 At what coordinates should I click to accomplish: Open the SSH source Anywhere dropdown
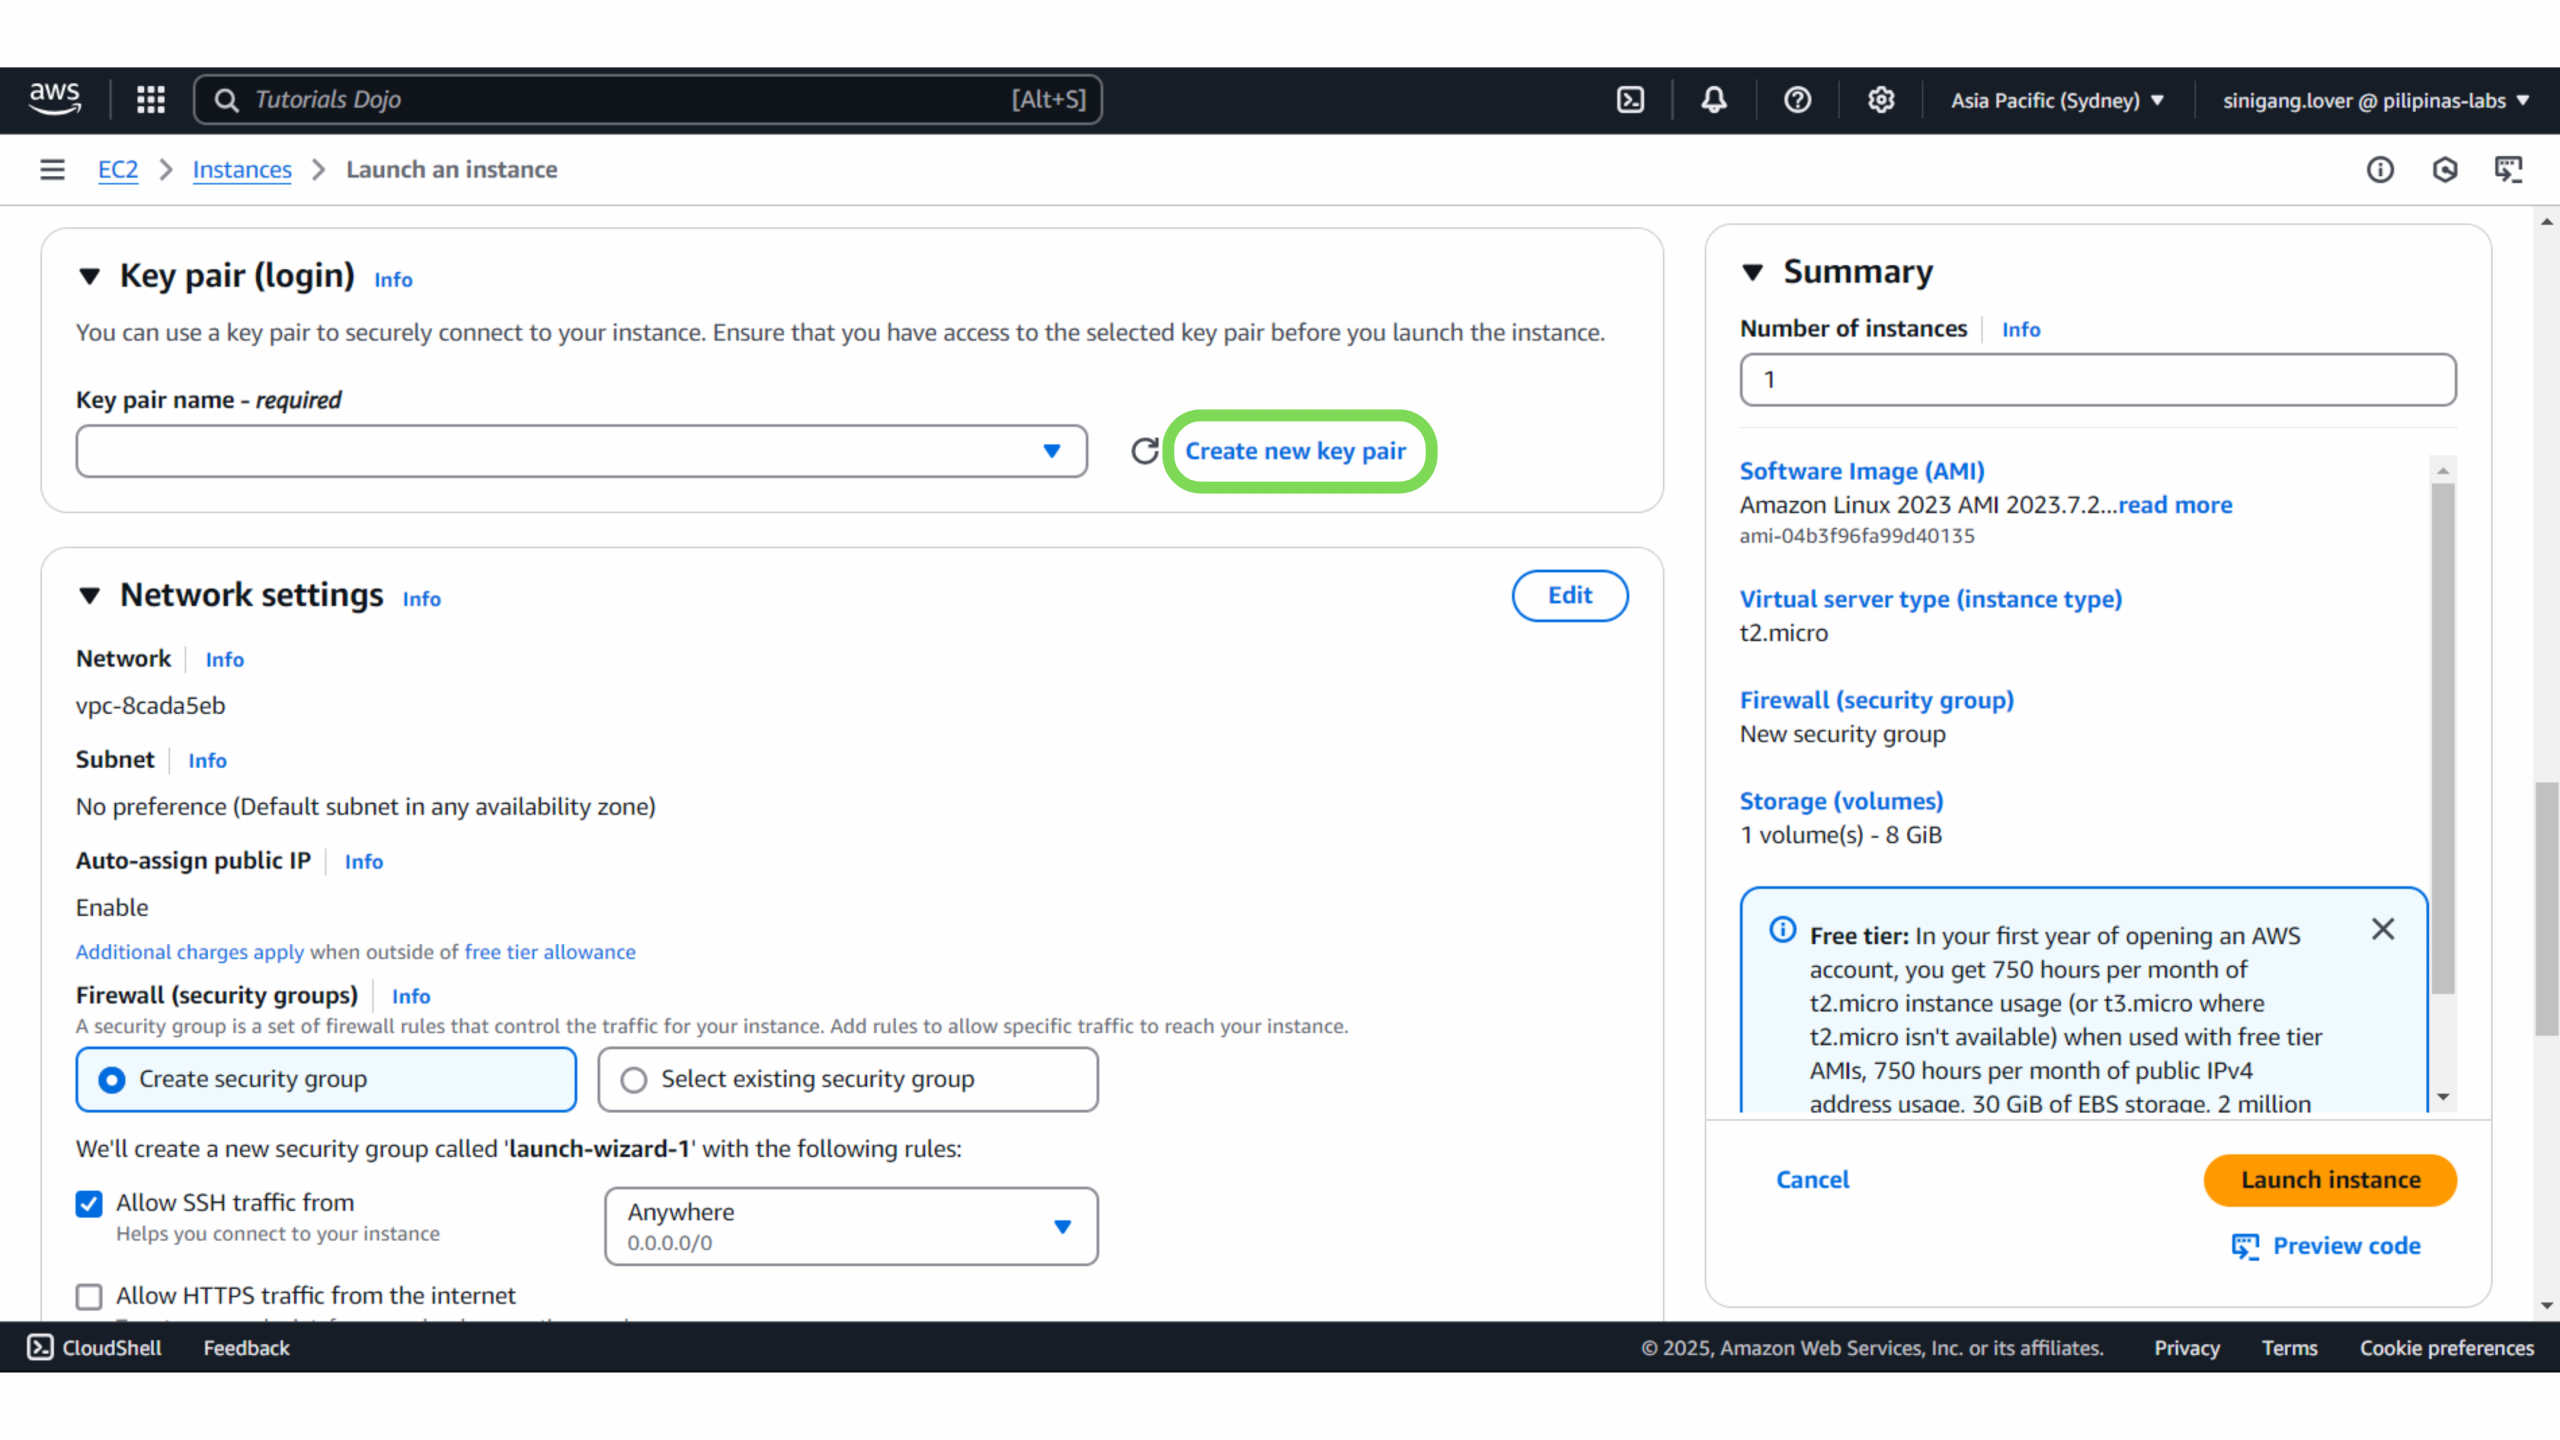point(851,1226)
